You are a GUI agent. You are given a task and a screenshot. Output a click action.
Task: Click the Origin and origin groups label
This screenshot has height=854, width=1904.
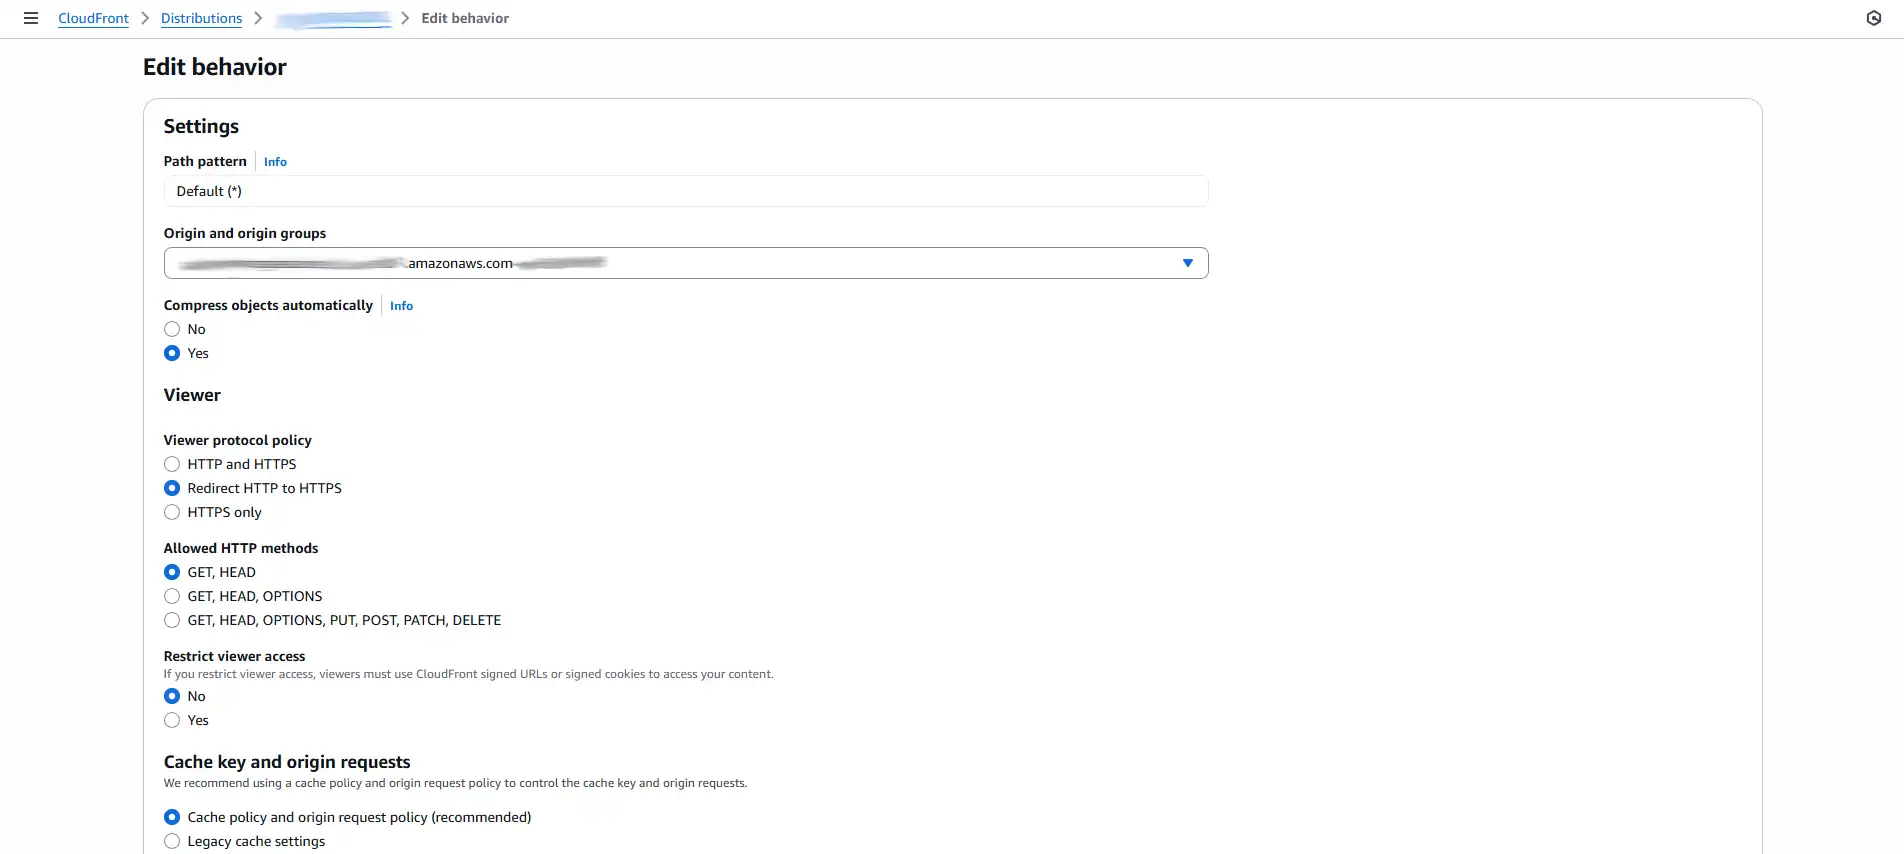tap(245, 233)
